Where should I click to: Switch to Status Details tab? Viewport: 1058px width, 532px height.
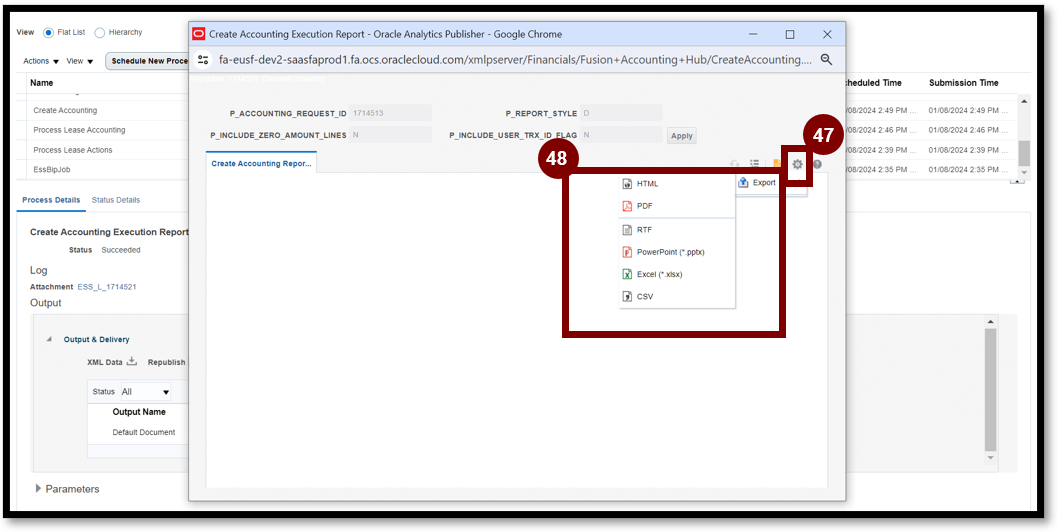point(116,200)
